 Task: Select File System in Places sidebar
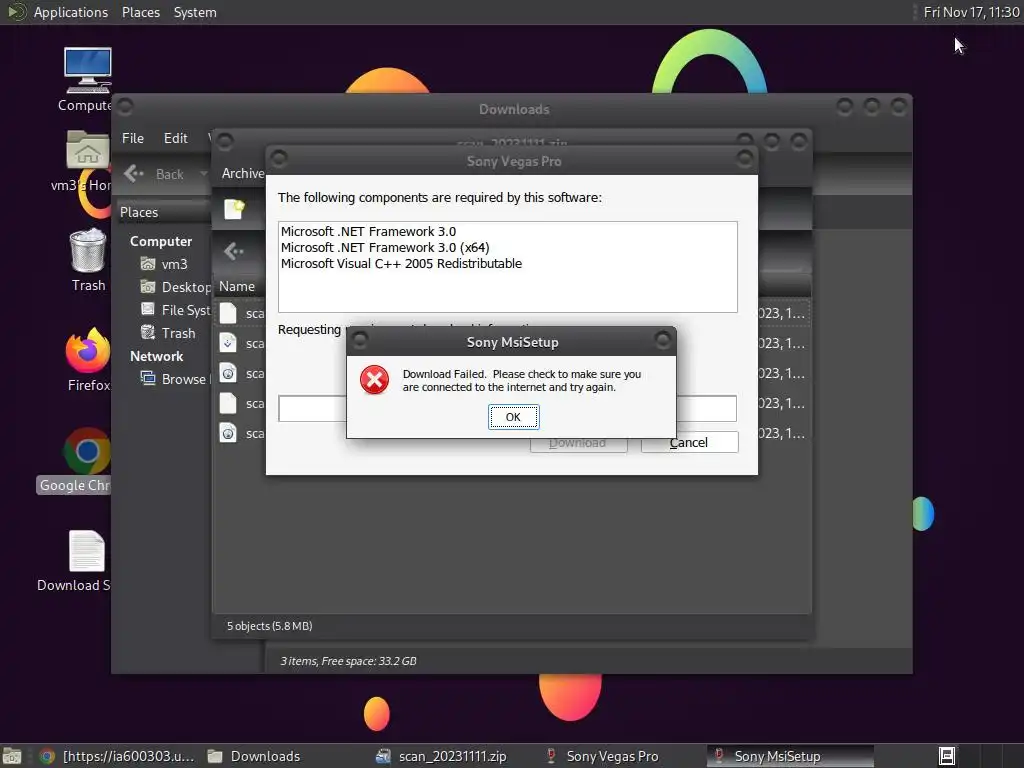[x=175, y=310]
